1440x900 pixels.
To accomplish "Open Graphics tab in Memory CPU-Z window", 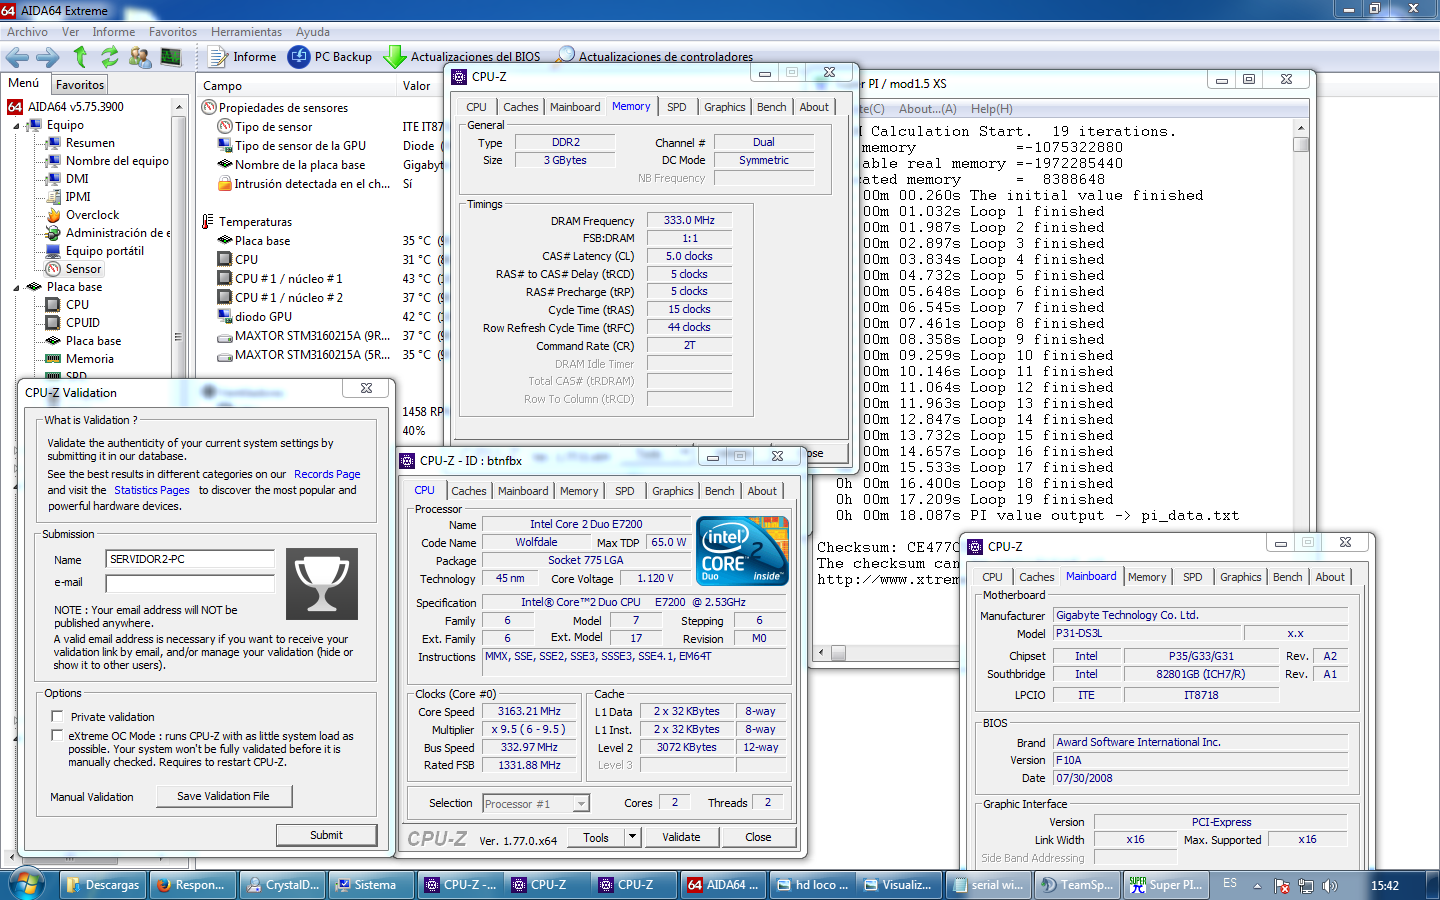I will coord(725,107).
